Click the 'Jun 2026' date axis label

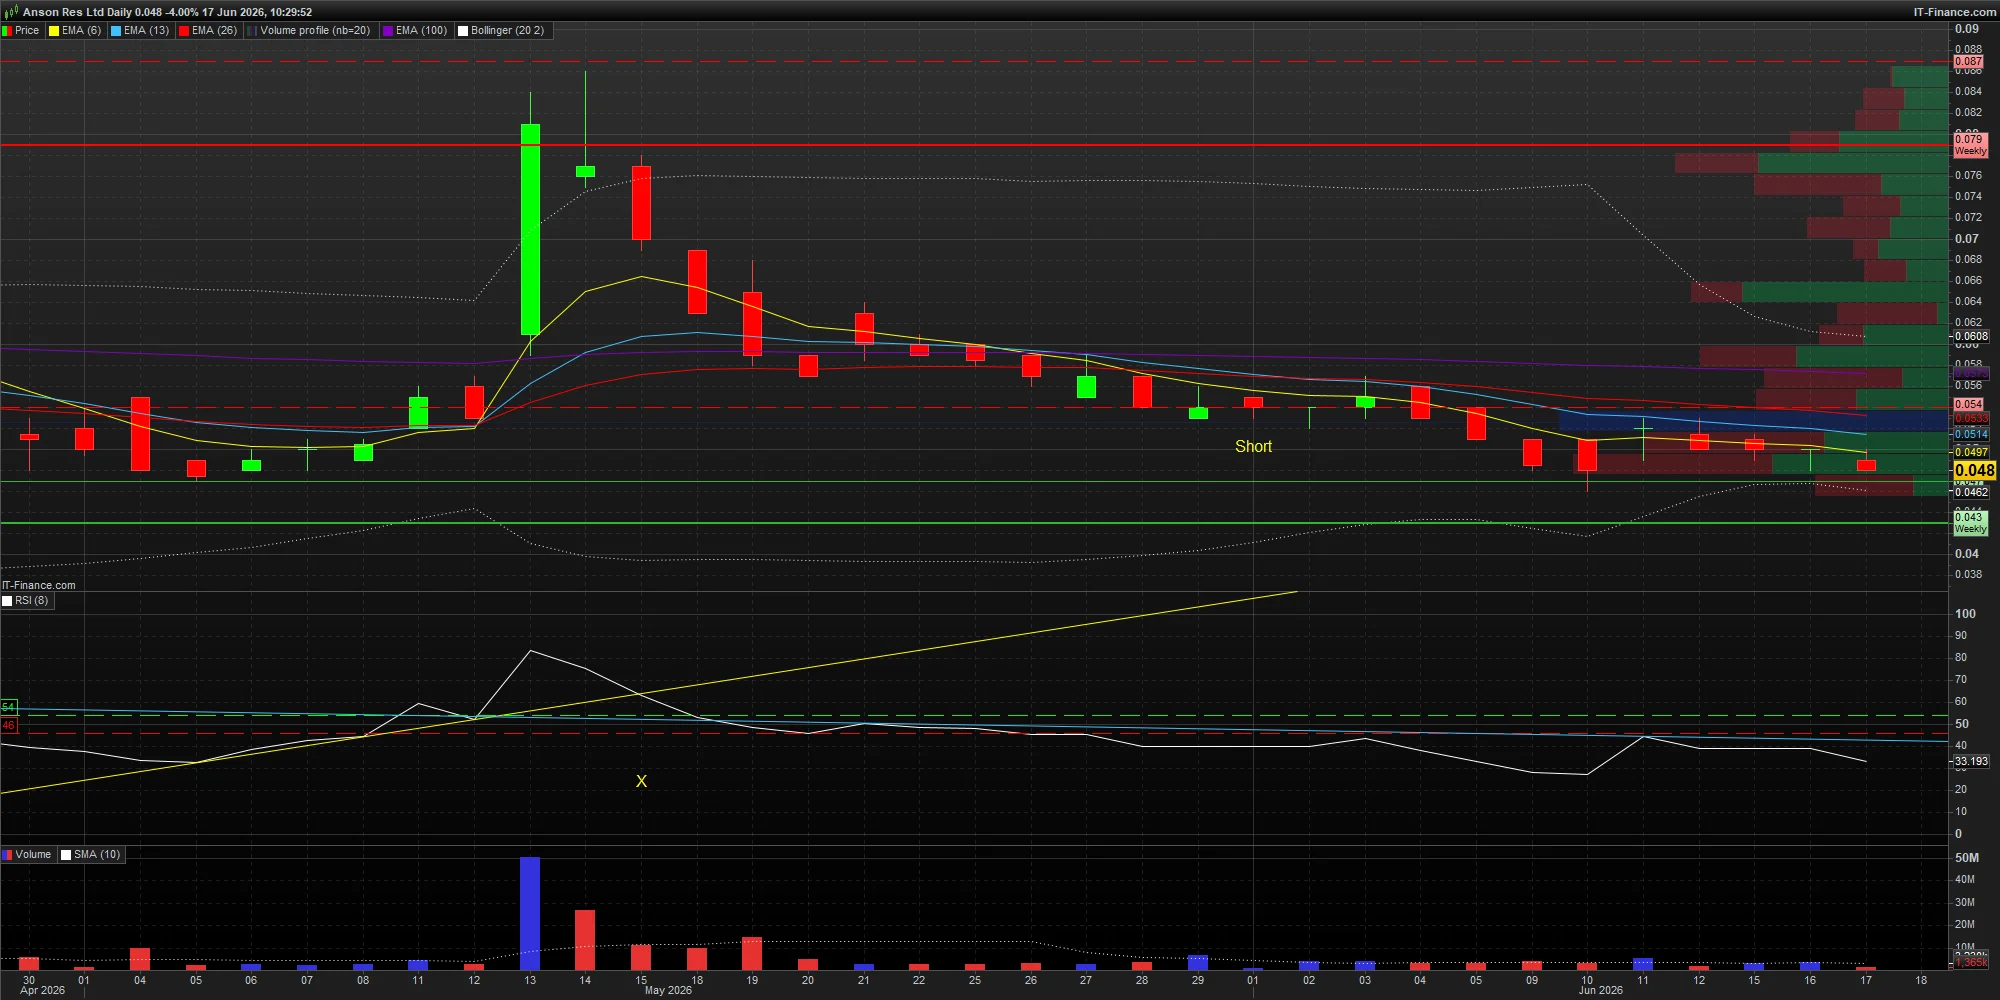(x=1600, y=991)
